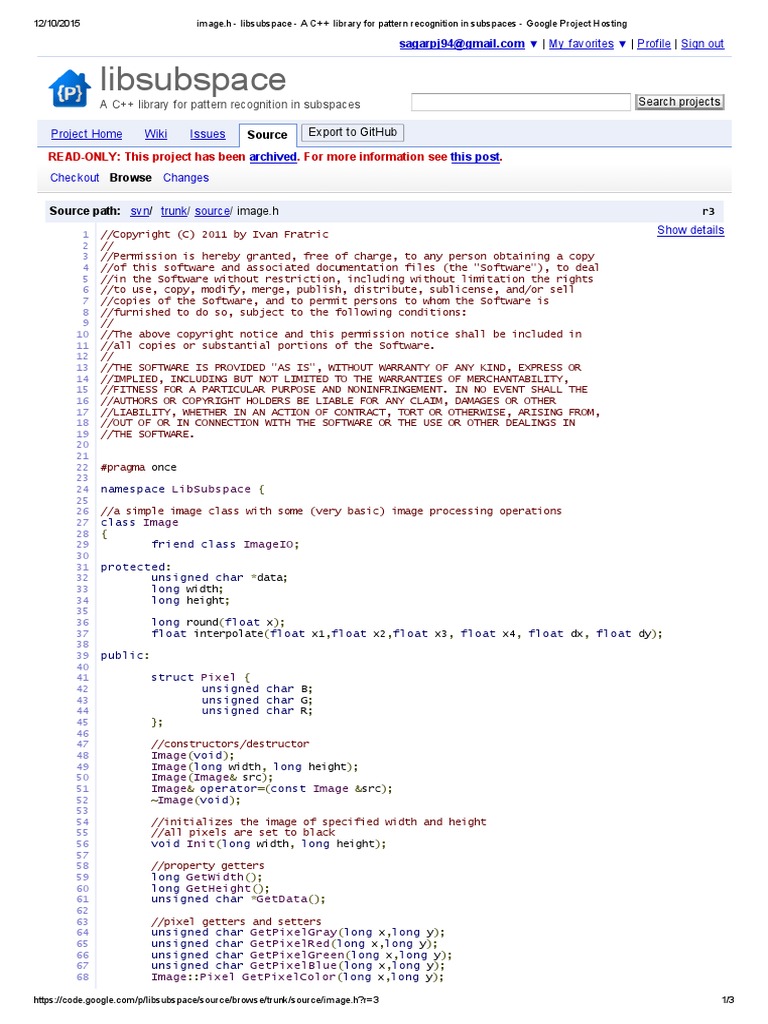Click 'struct Pixel {' code line

coord(200,677)
